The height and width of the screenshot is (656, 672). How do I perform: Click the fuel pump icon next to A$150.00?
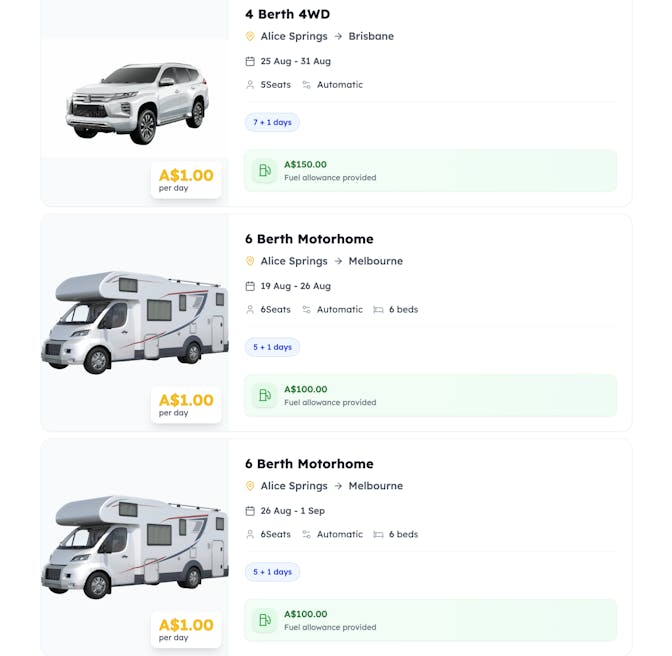[x=264, y=171]
